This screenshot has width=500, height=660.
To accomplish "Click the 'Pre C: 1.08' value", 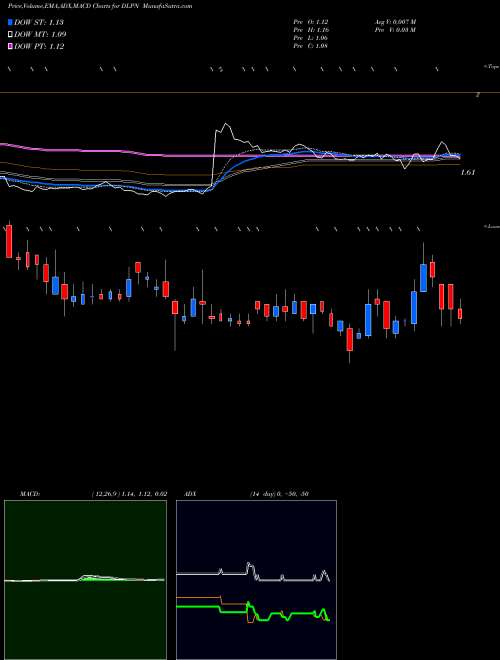I will click(311, 46).
